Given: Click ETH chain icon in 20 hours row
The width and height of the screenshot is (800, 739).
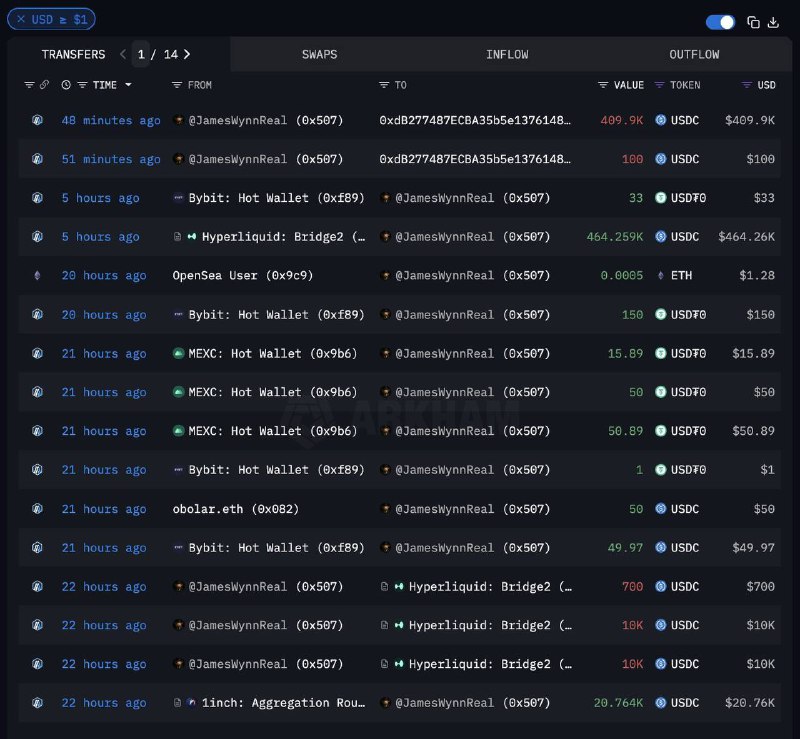Looking at the screenshot, I should pos(37,276).
